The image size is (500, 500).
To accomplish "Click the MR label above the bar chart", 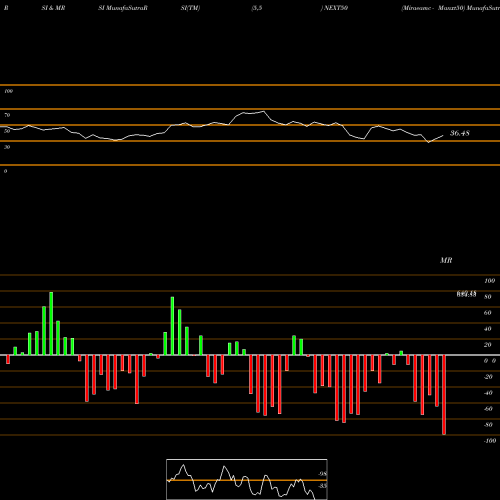I will (446, 260).
